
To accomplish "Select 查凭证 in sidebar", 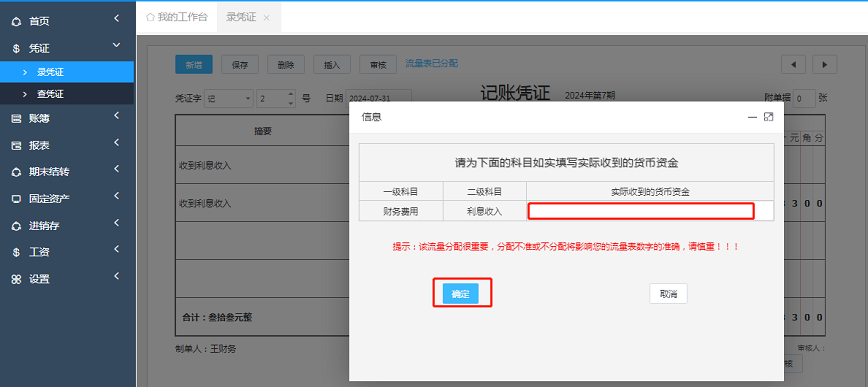I will coord(67,94).
